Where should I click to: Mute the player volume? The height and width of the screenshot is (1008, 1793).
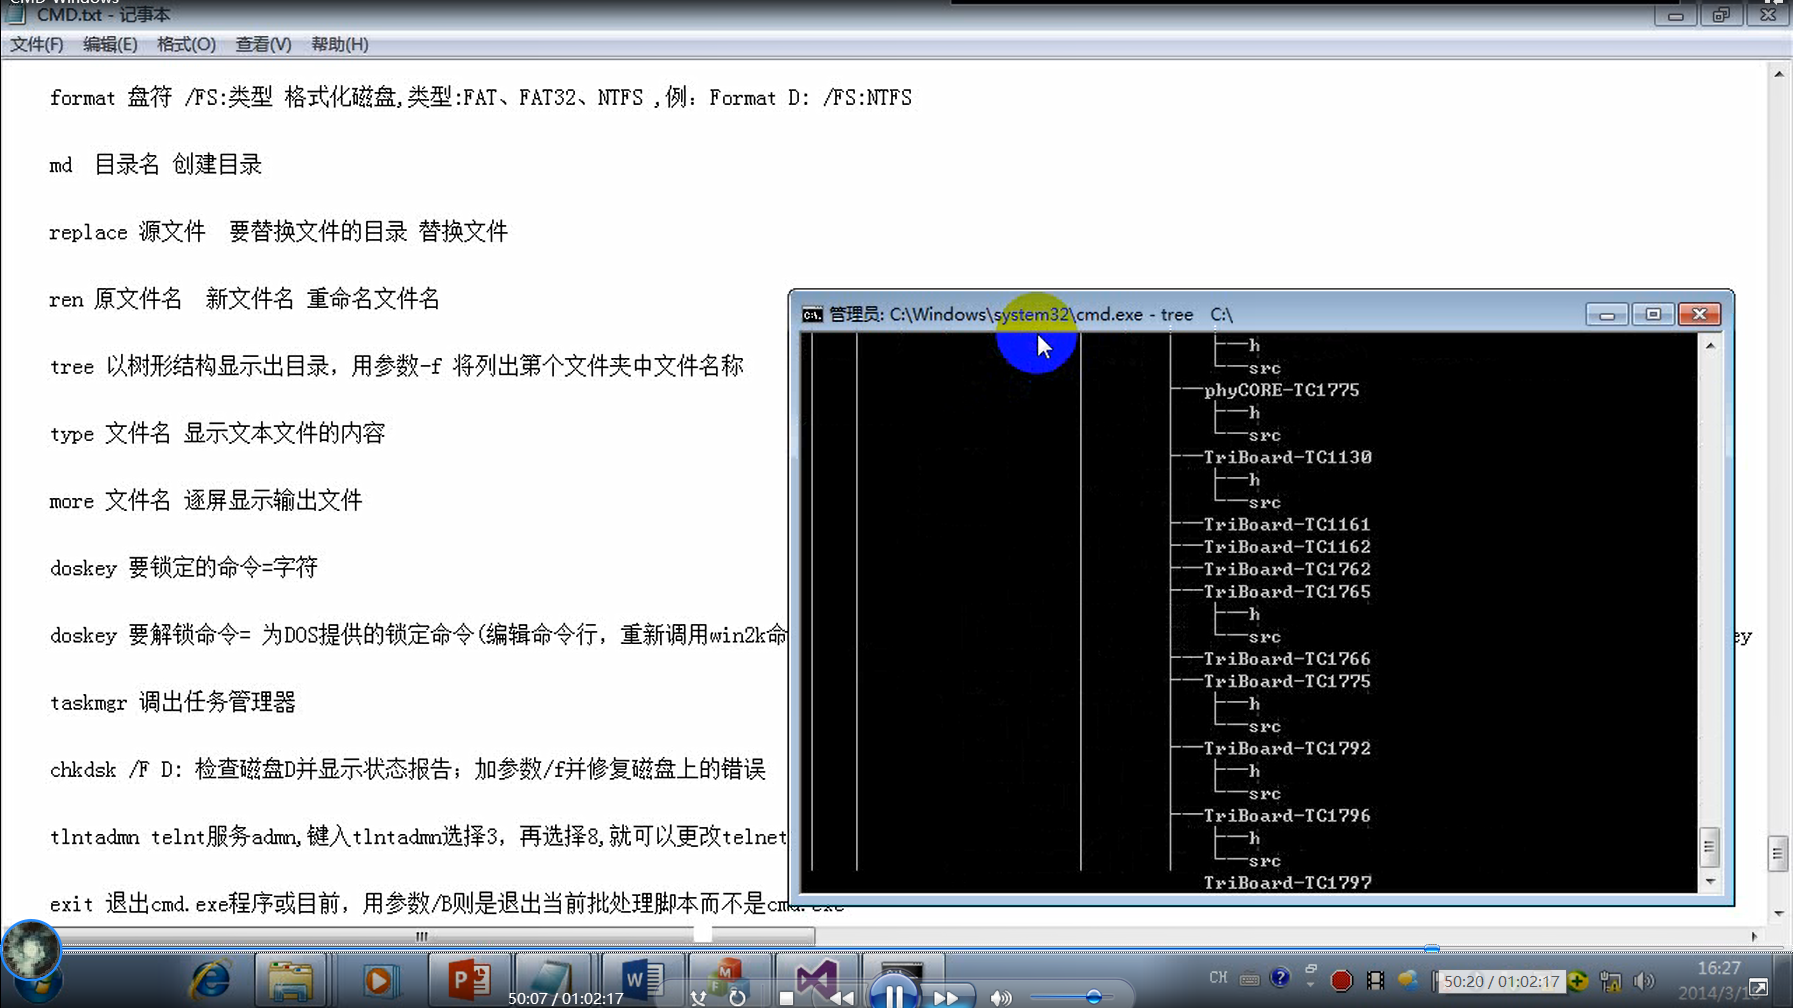click(x=1000, y=998)
